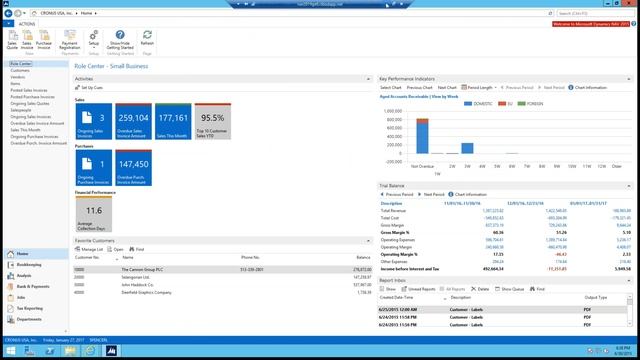Select Deerfield Graphics Company row
640x360 pixels.
(223, 293)
